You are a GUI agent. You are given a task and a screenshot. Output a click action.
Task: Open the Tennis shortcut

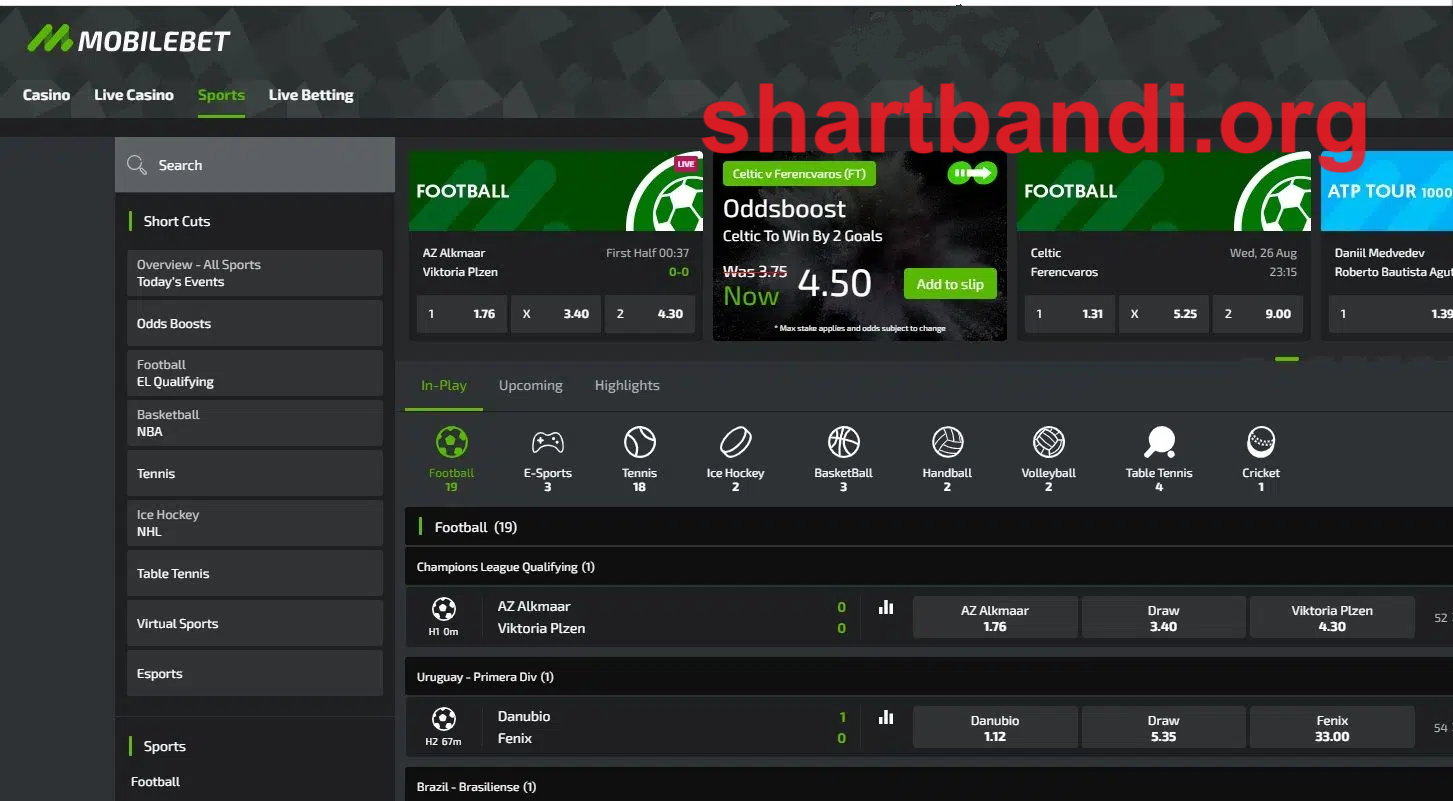tap(255, 473)
